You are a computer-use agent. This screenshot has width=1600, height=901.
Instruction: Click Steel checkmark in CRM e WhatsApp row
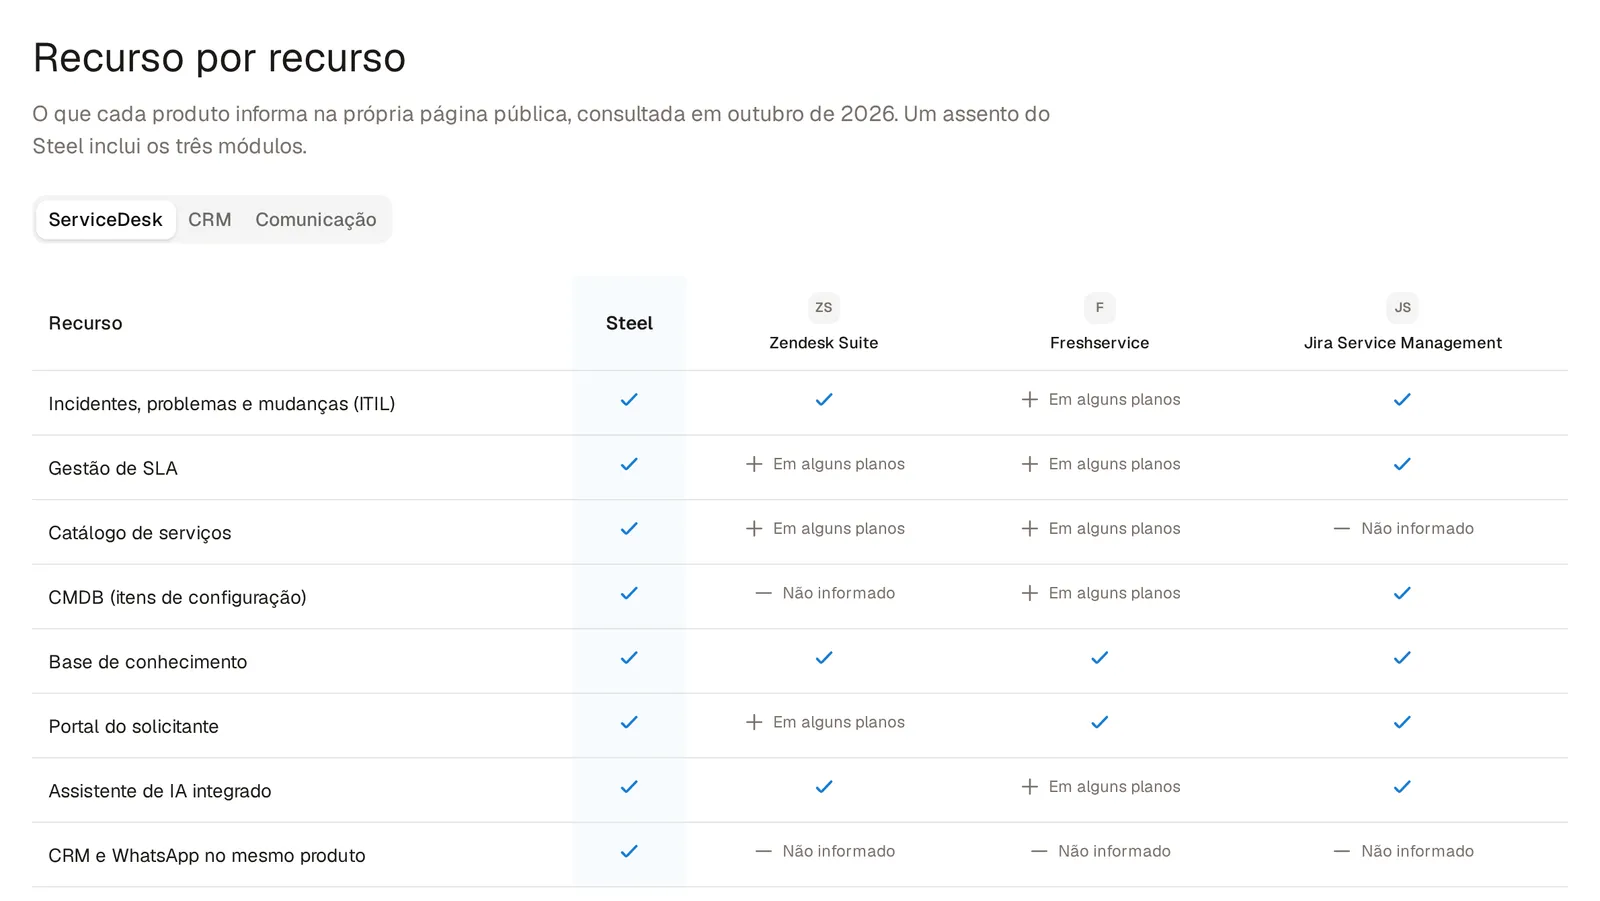pyautogui.click(x=629, y=851)
